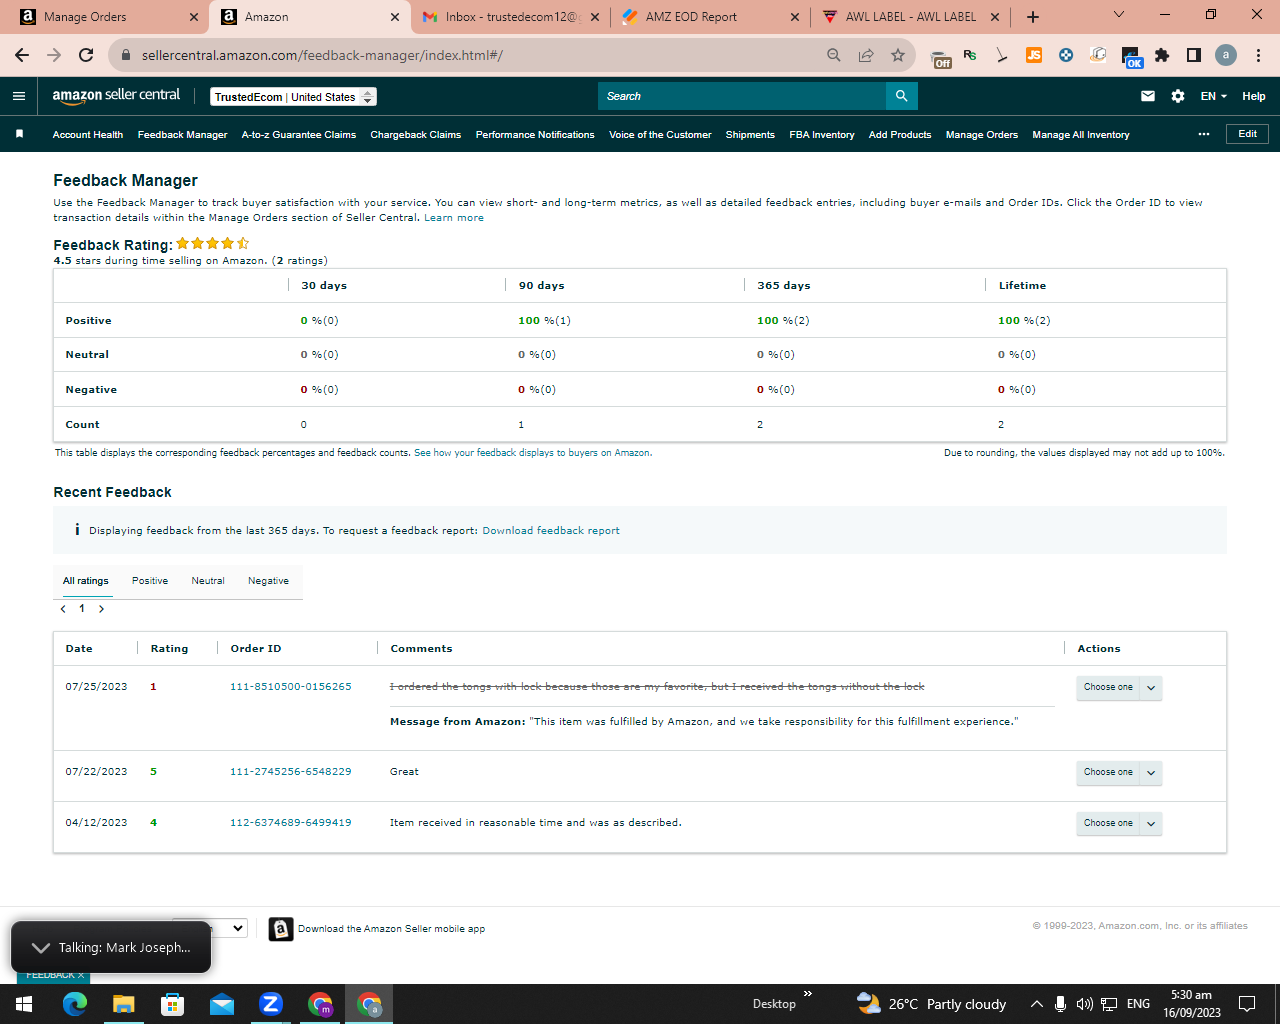Open the Windows notification center

[1247, 1004]
